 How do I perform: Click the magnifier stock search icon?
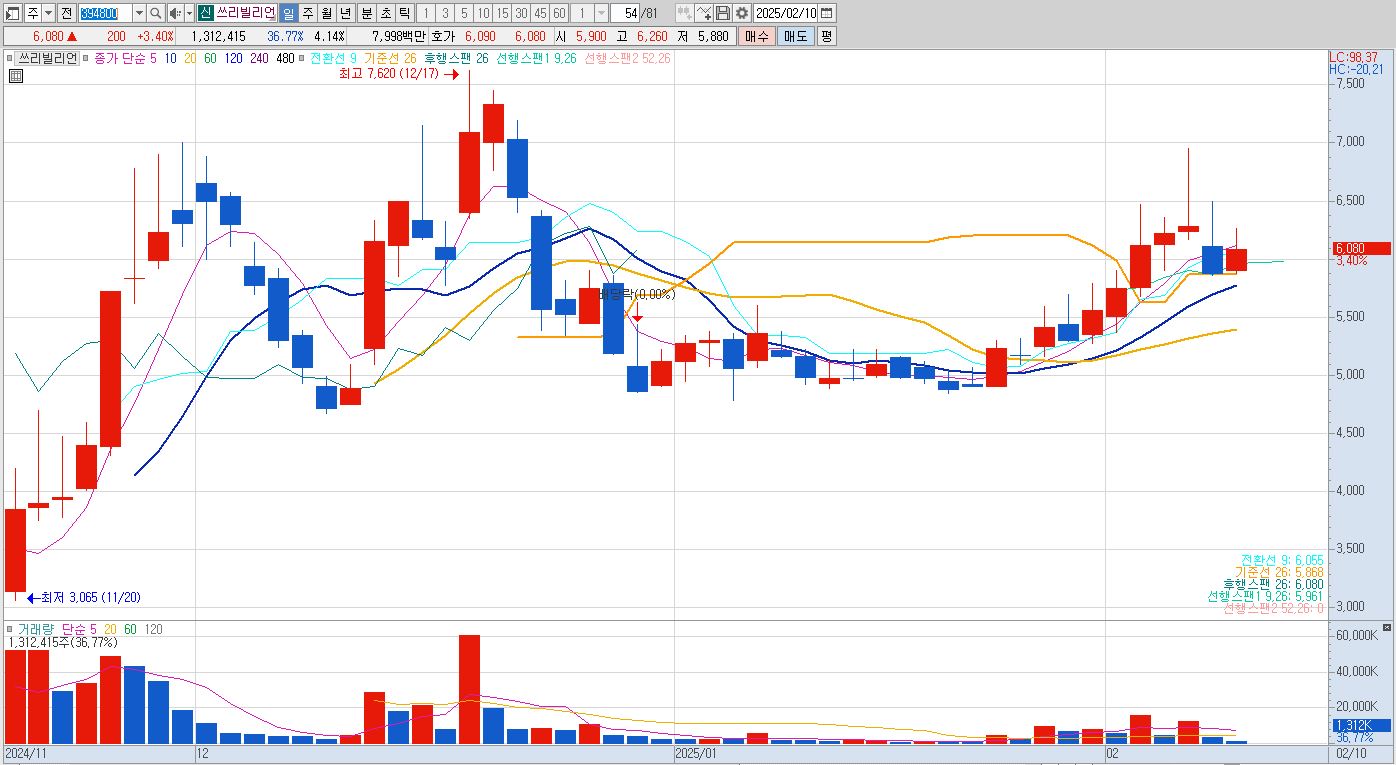(x=156, y=13)
